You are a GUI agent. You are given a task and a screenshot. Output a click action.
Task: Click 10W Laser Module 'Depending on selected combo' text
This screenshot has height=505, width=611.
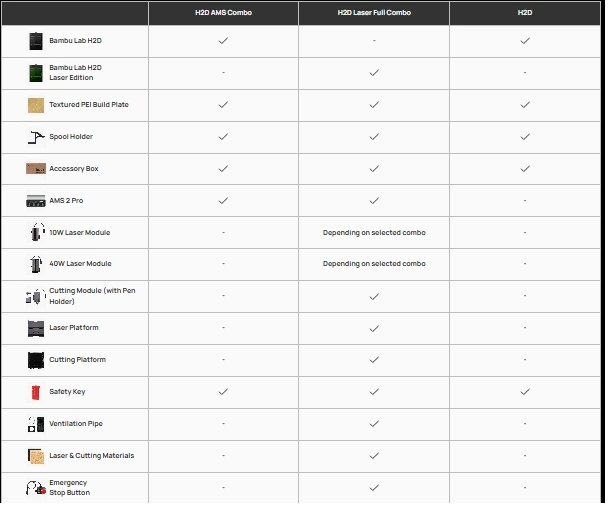[x=373, y=232]
